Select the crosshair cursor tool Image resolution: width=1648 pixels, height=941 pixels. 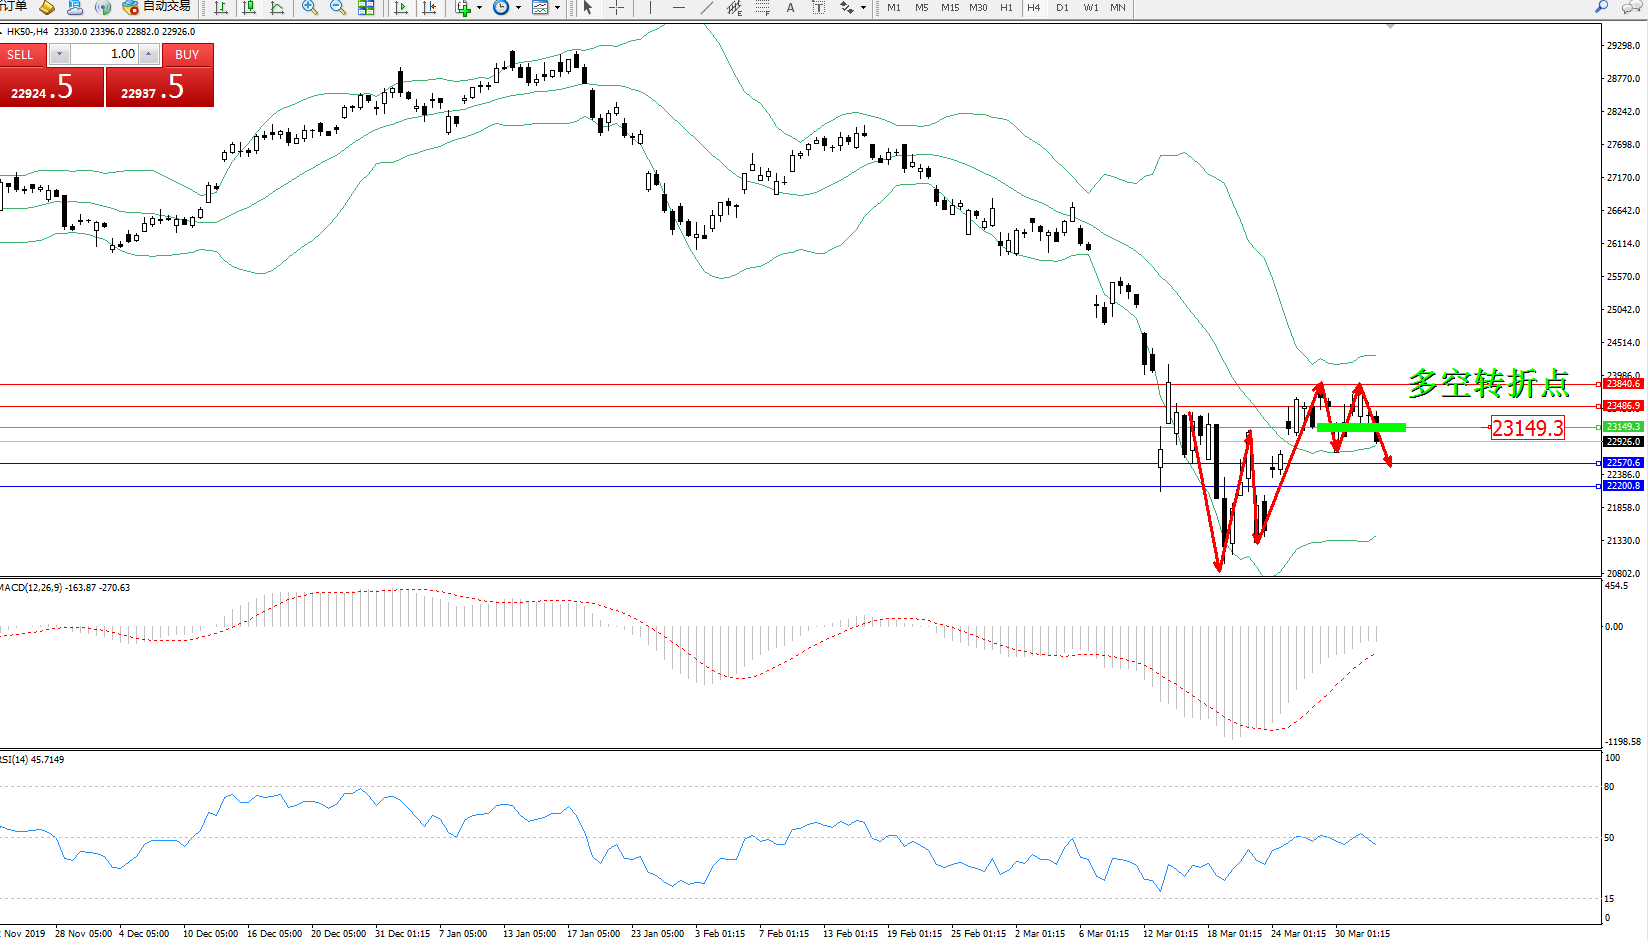click(x=617, y=8)
